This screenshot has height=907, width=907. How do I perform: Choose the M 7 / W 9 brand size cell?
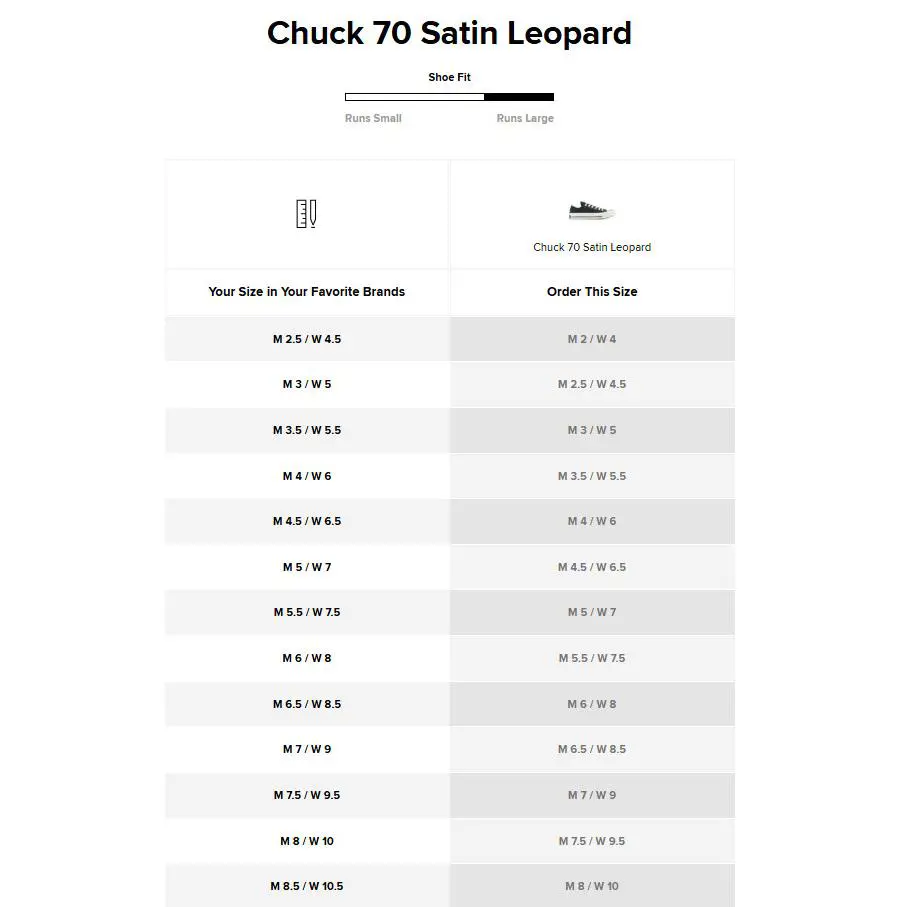point(307,749)
